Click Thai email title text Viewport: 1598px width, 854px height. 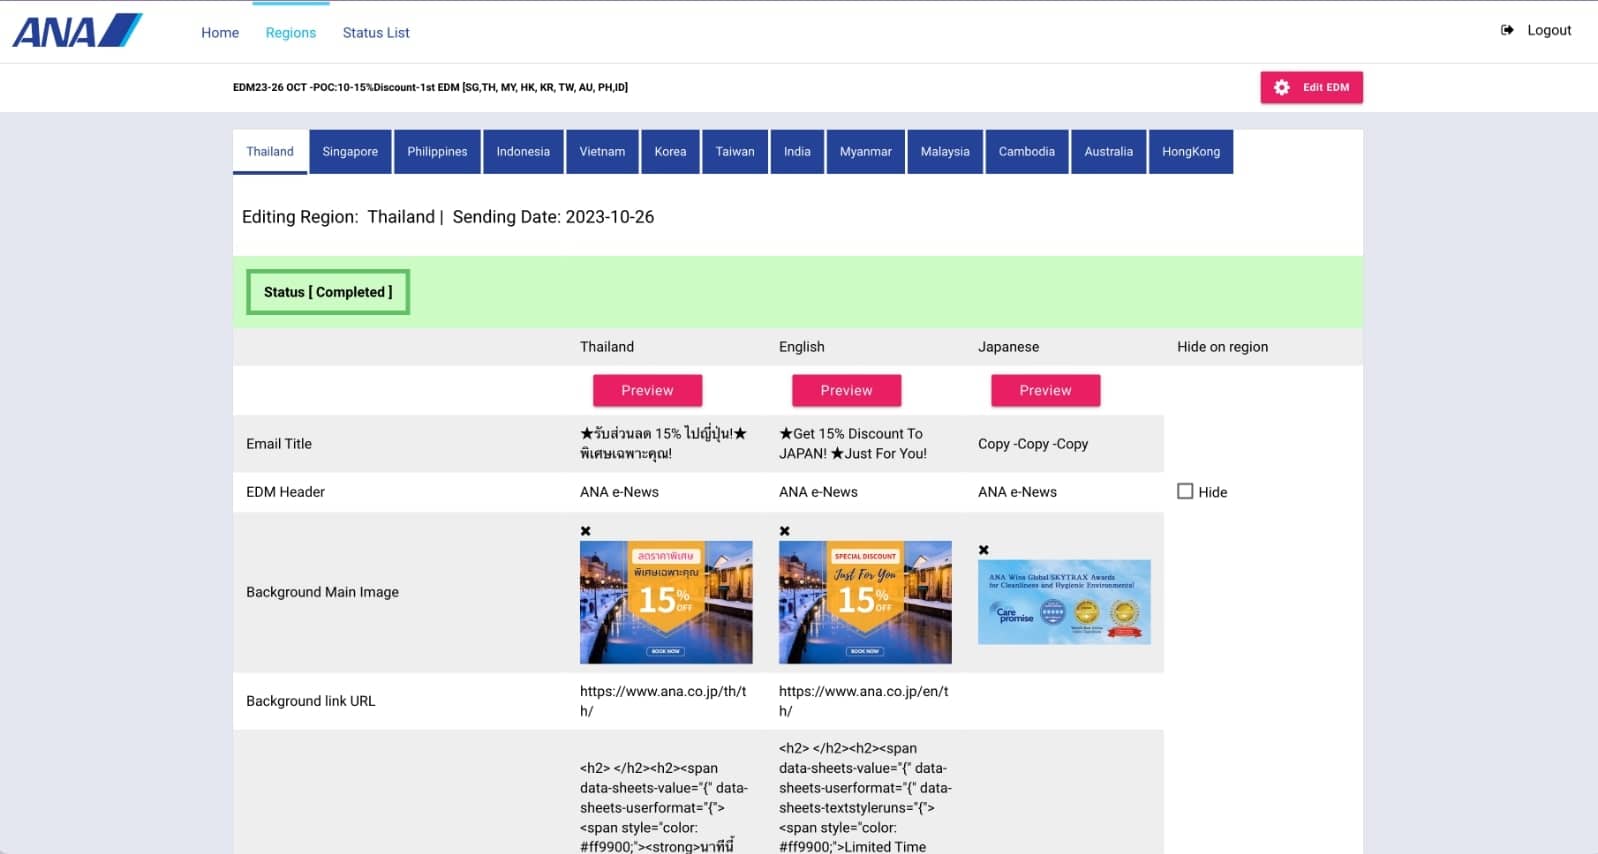(664, 443)
